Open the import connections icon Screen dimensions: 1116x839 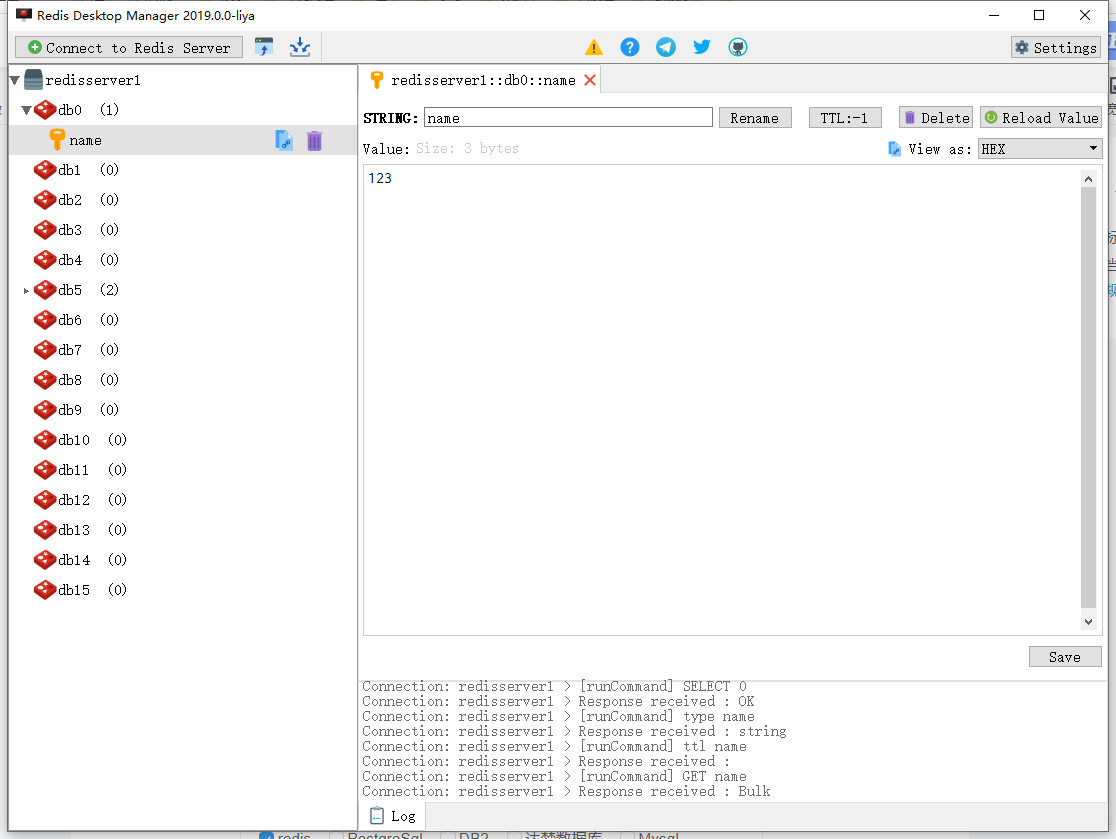(300, 46)
